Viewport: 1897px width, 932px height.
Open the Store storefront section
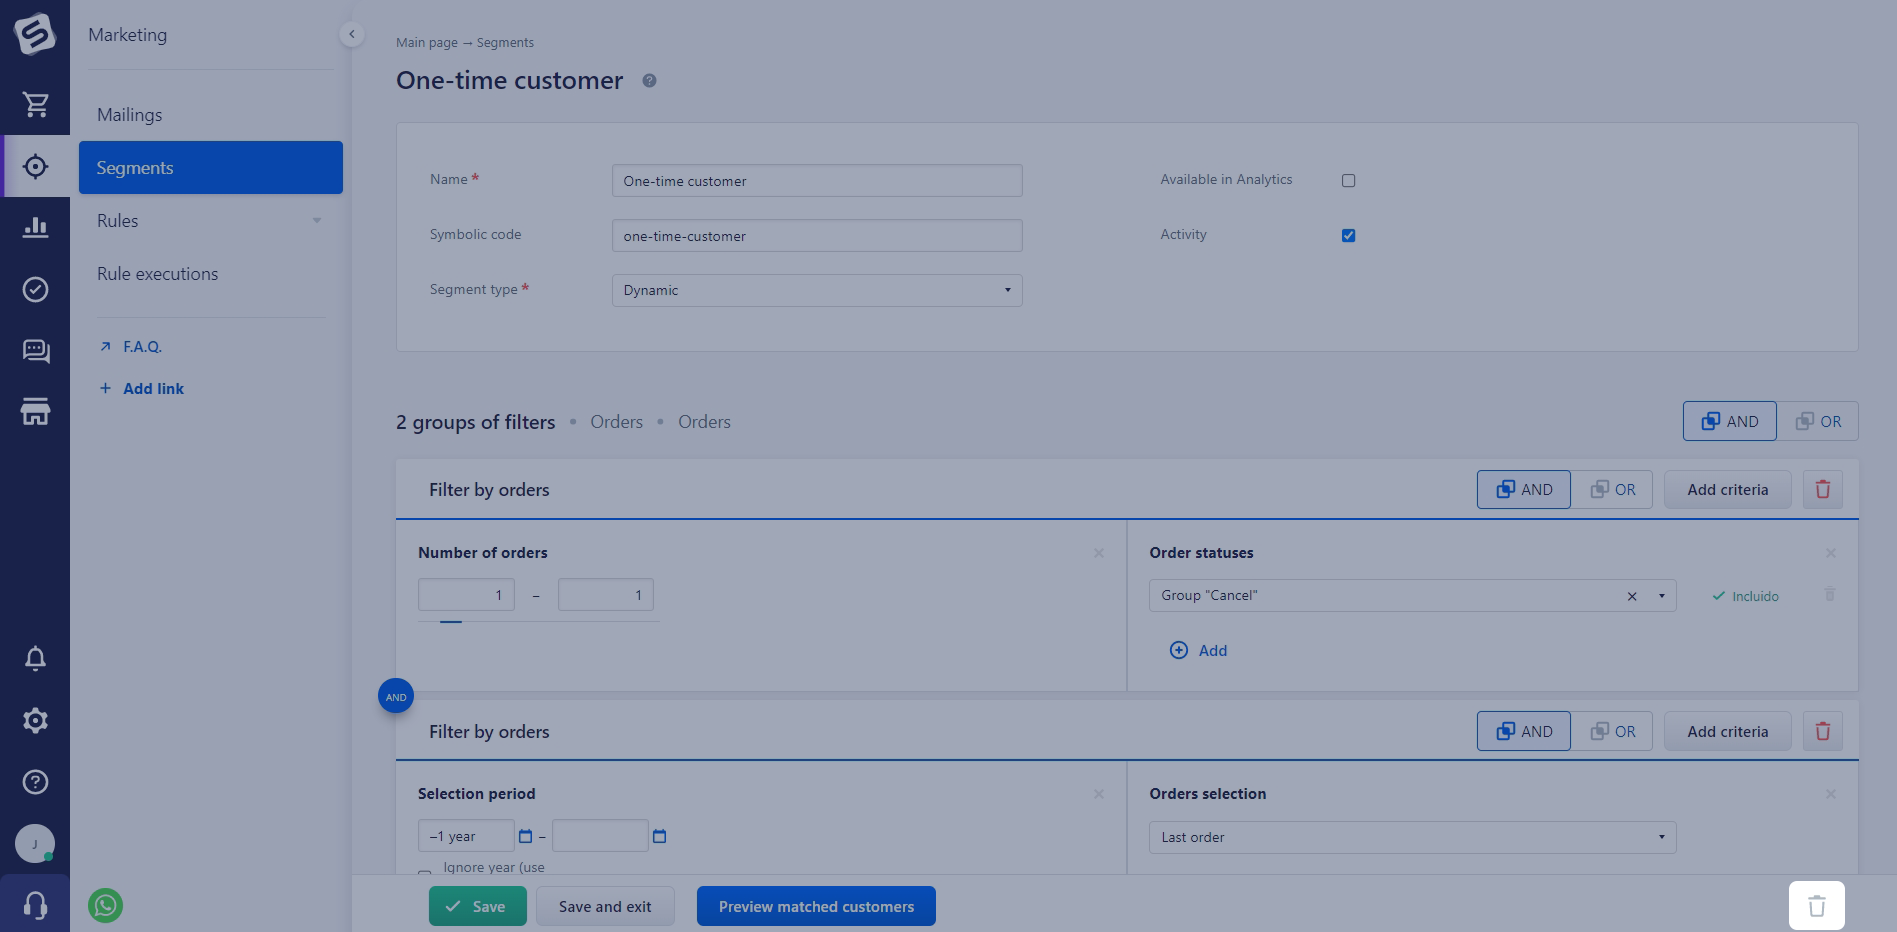pos(36,412)
